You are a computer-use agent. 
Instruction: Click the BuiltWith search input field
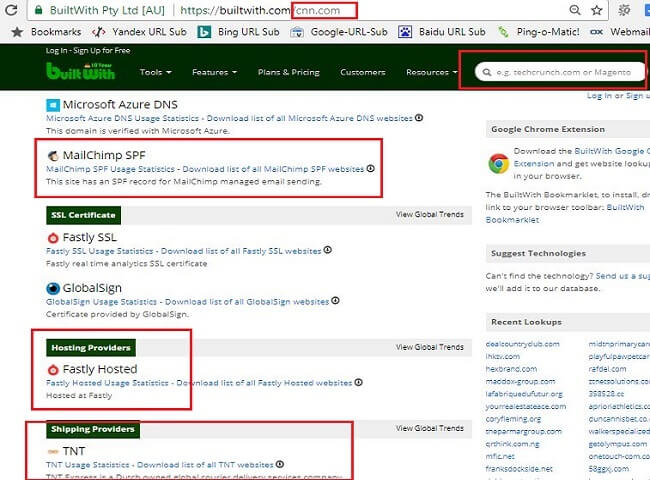click(x=560, y=72)
